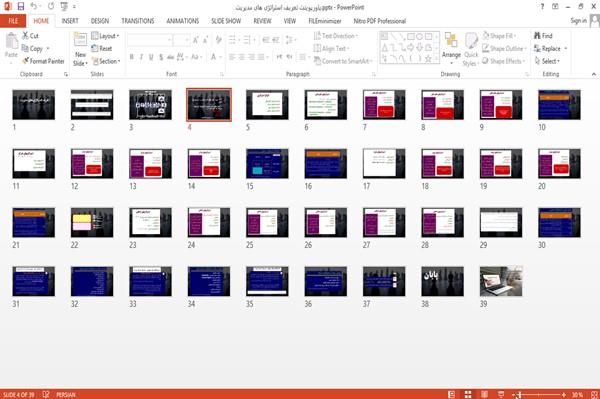Switch to the SLIDE SHOW tab
Image resolution: width=600 pixels, height=399 pixels.
tap(226, 21)
